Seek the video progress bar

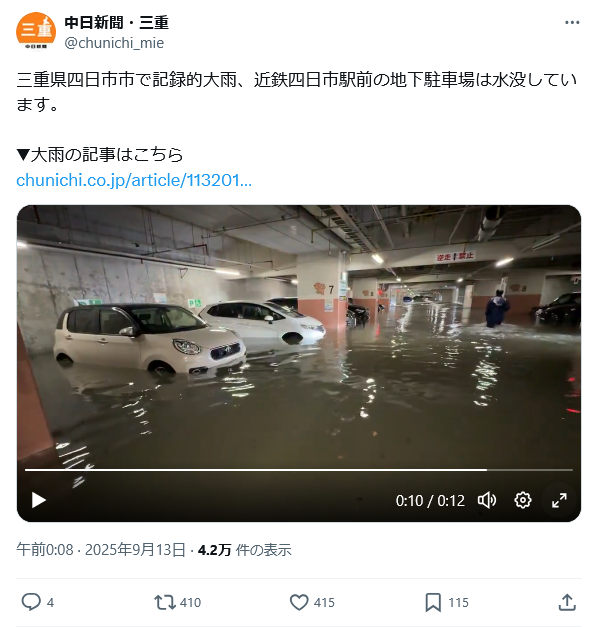click(299, 470)
